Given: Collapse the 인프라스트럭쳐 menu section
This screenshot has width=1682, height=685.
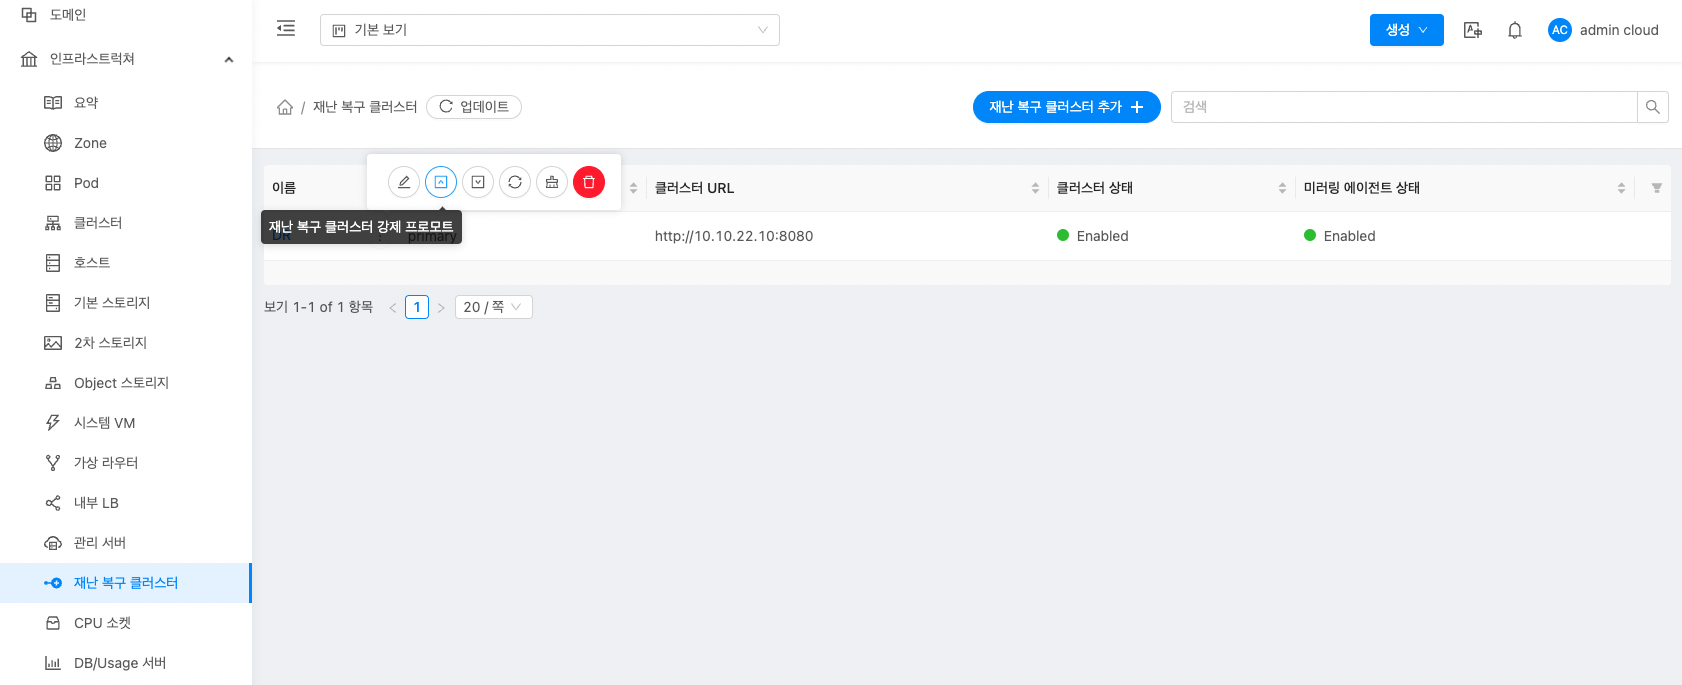Looking at the screenshot, I should pyautogui.click(x=229, y=59).
